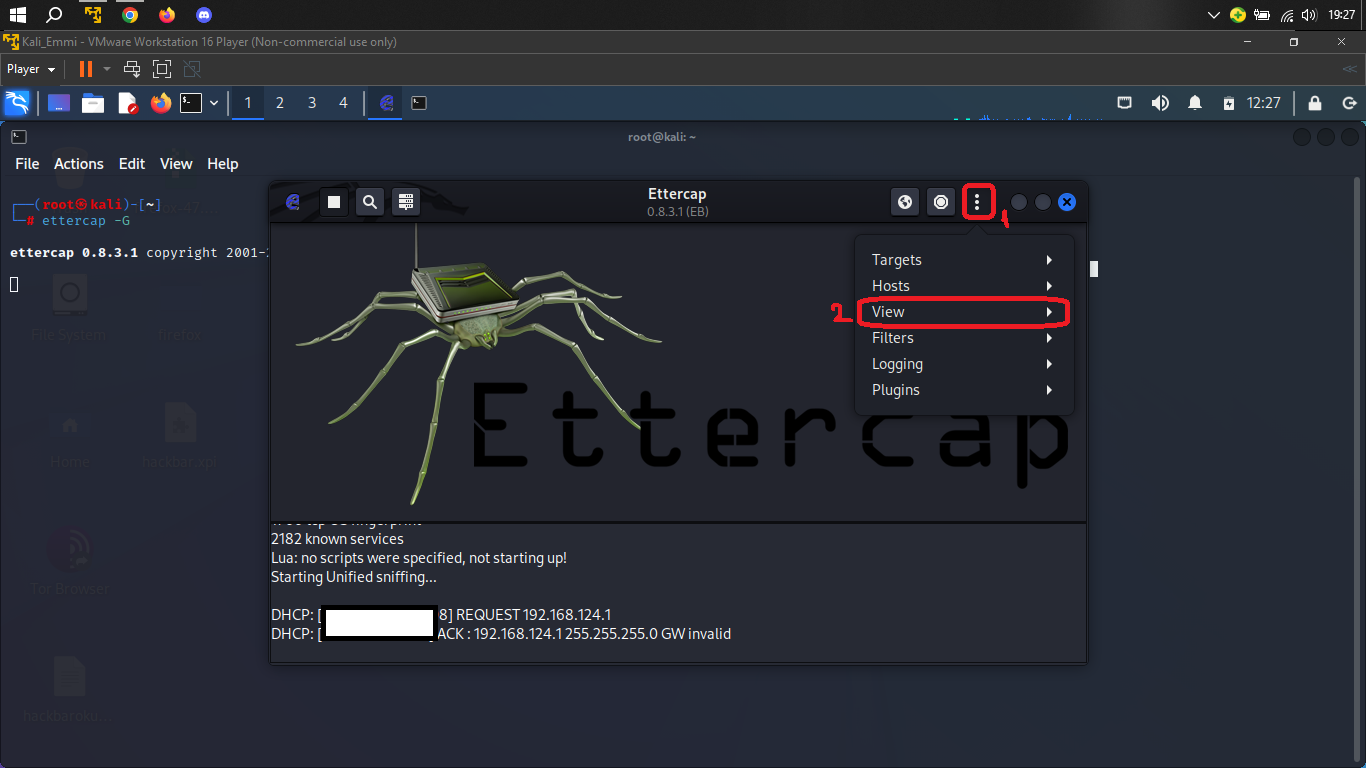The width and height of the screenshot is (1366, 768).
Task: Open the Logging submenu
Action: (x=964, y=364)
